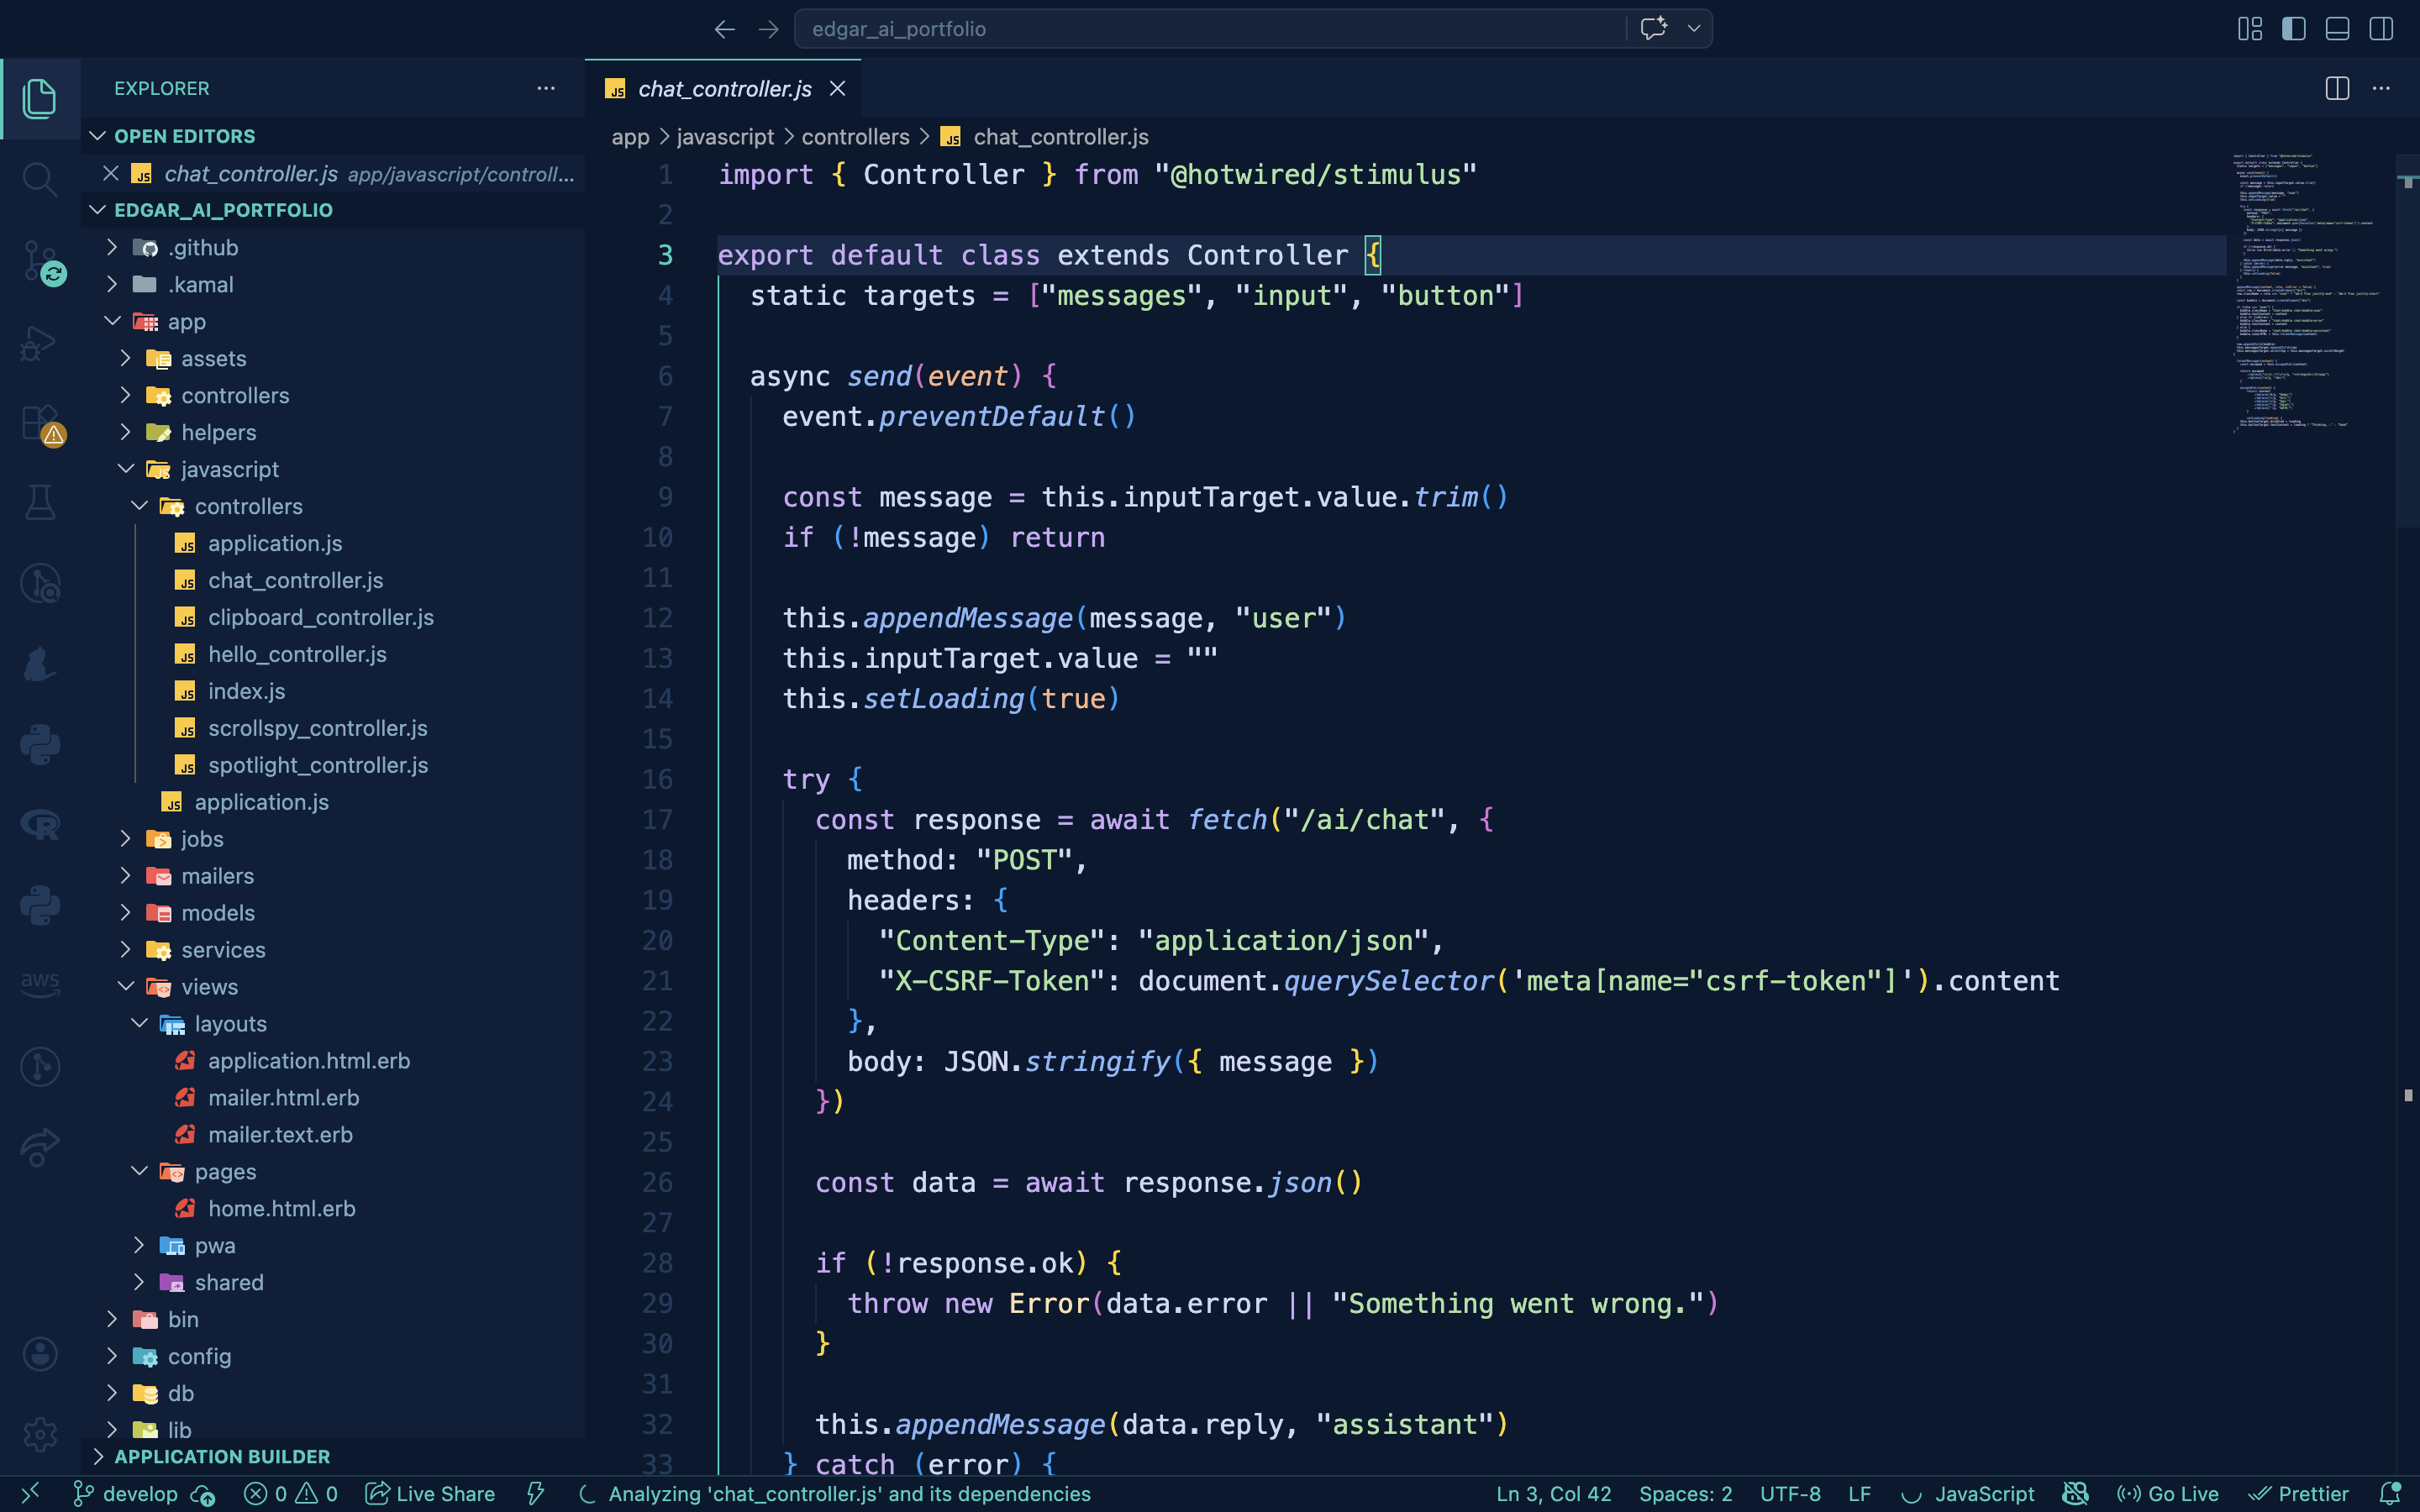This screenshot has height=1512, width=2420.
Task: Collapse the OPEN EDITORS section
Action: (97, 136)
